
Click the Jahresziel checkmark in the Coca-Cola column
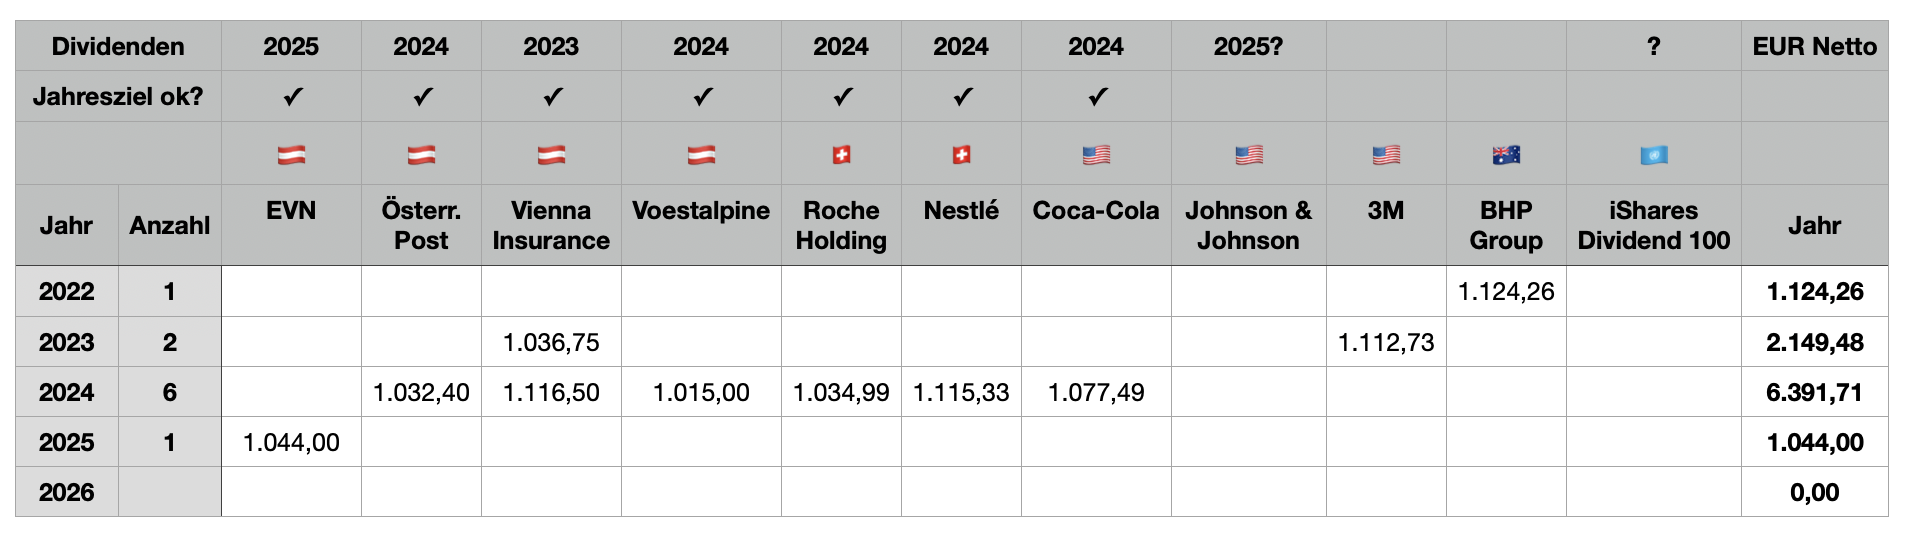[x=1097, y=97]
